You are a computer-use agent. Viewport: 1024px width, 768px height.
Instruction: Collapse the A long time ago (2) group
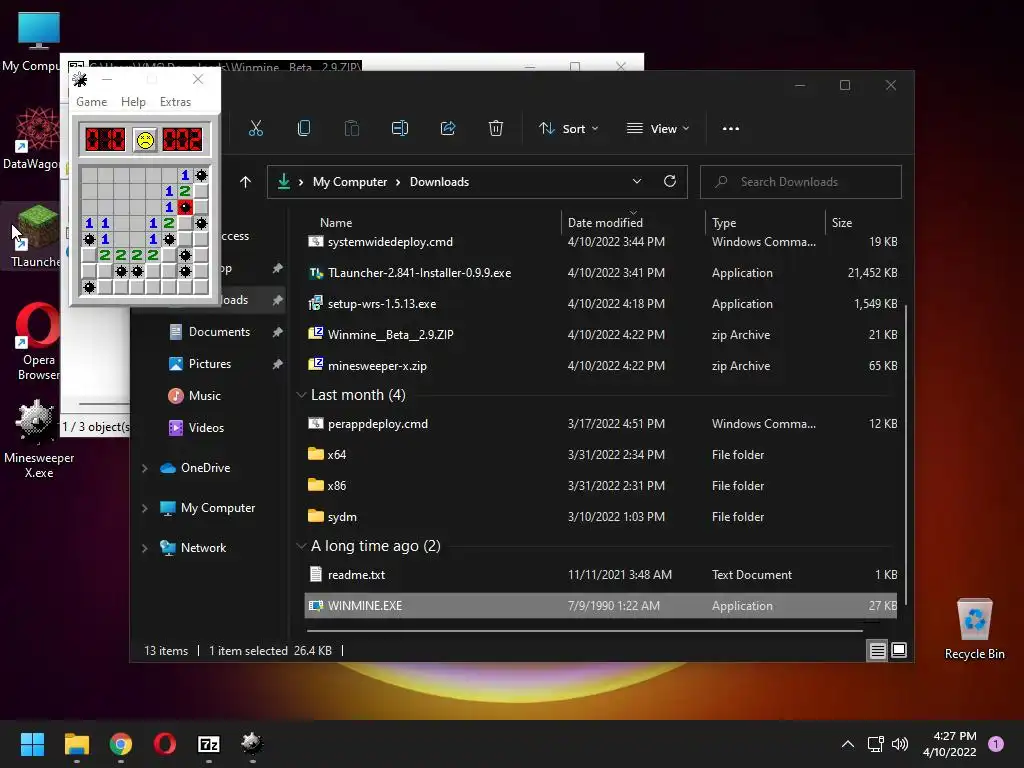coord(301,546)
